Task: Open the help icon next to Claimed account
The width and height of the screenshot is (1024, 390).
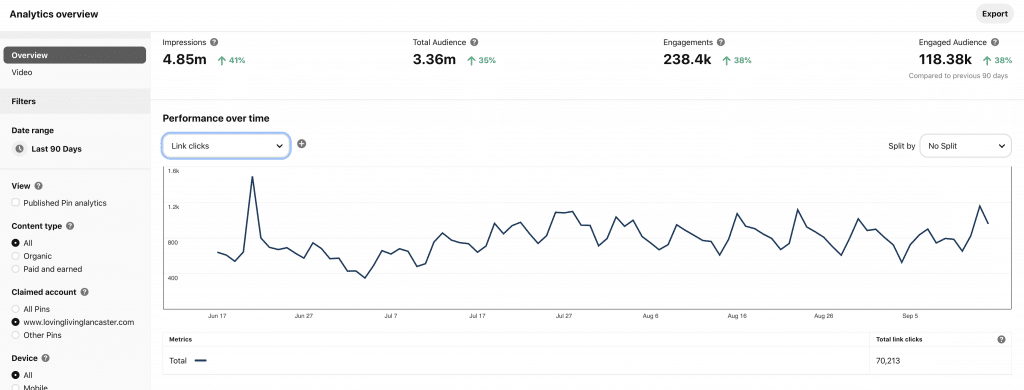Action: coord(84,293)
